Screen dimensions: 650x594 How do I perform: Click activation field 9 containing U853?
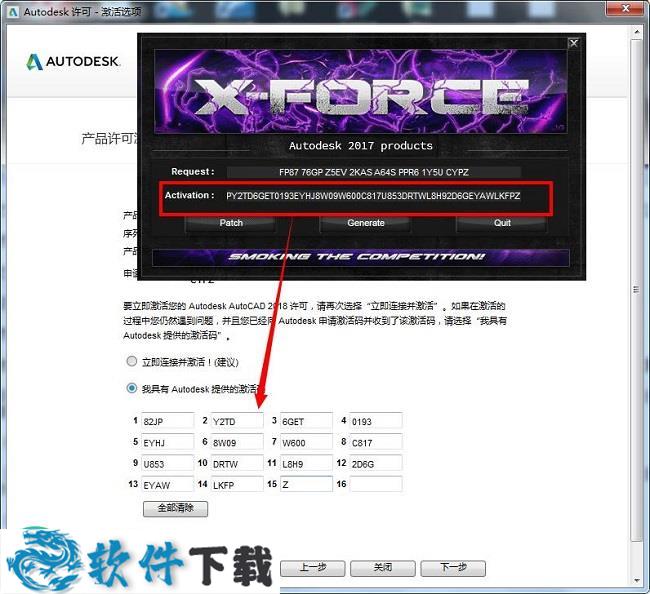(x=167, y=463)
